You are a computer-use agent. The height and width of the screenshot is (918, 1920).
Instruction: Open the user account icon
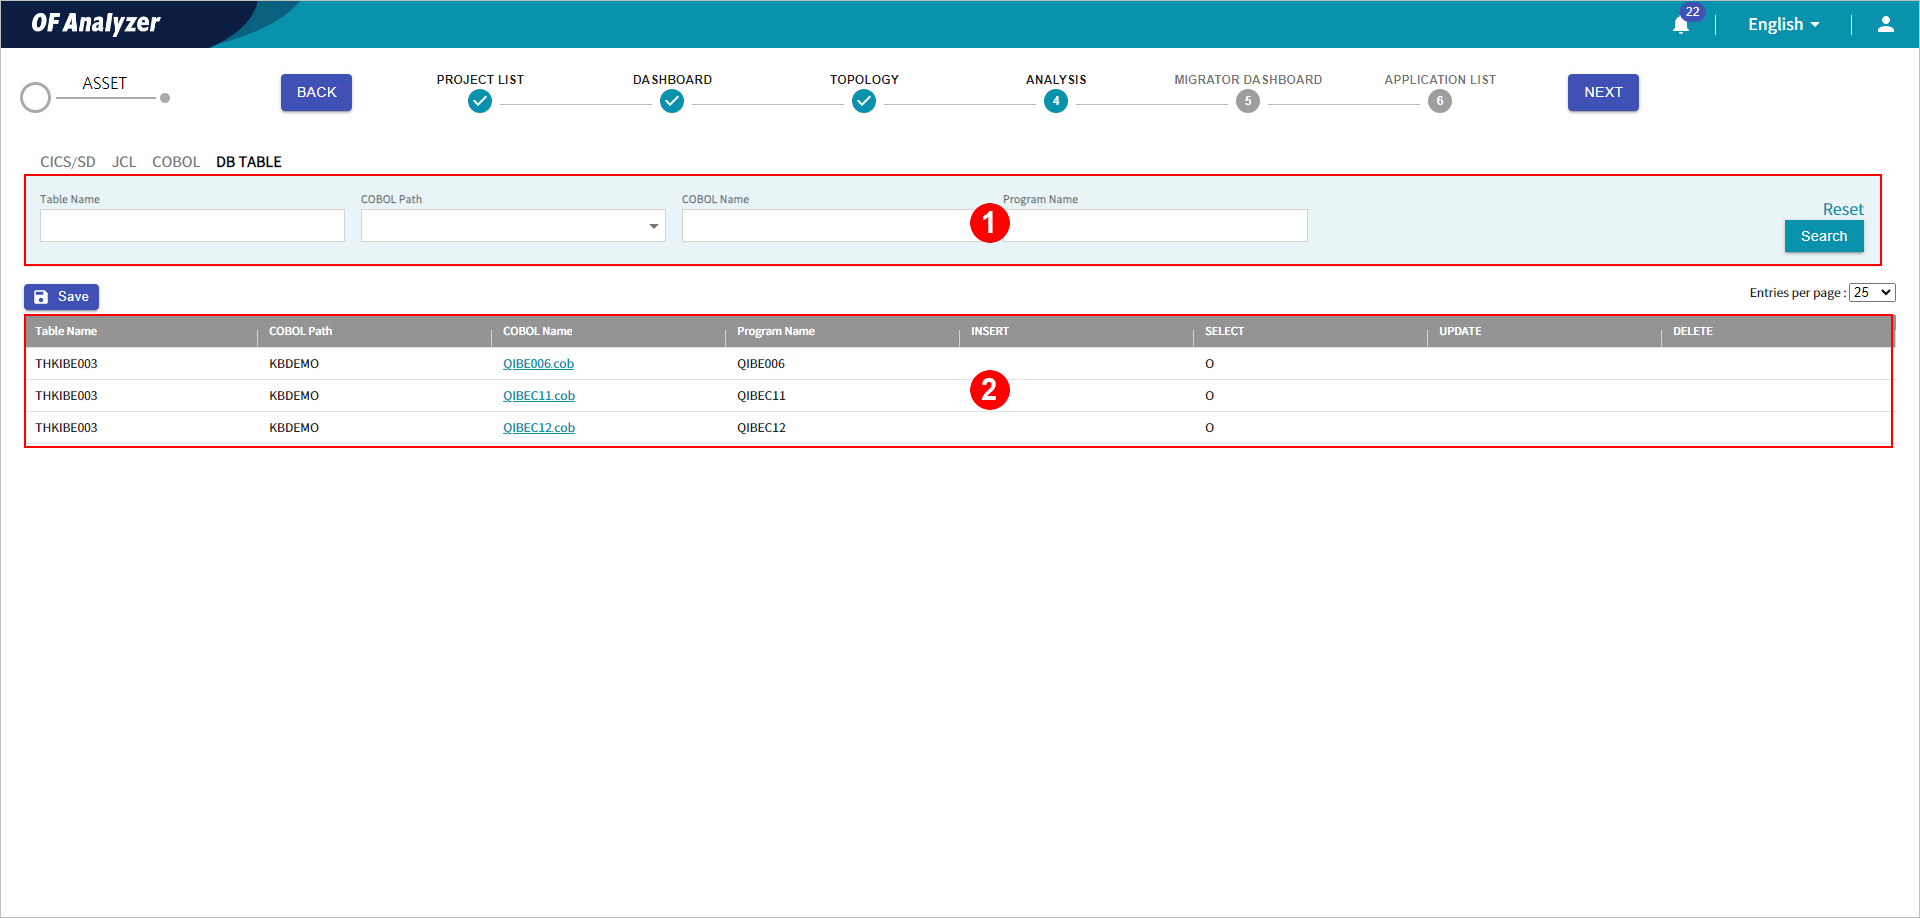click(1885, 24)
